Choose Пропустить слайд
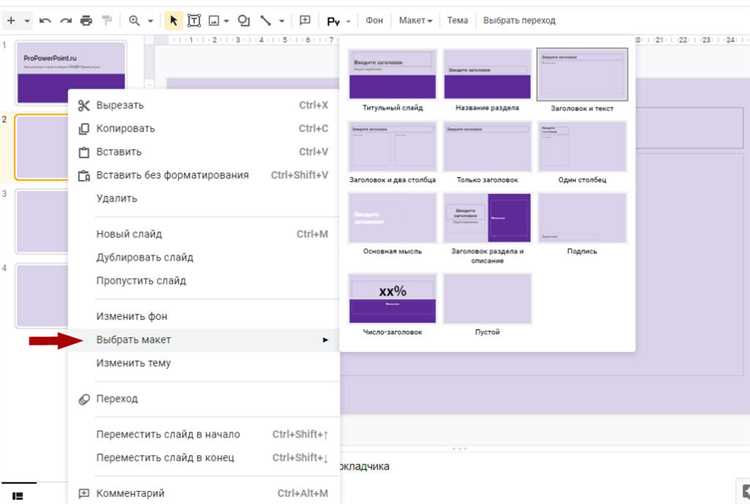The height and width of the screenshot is (504, 750). 204,281
